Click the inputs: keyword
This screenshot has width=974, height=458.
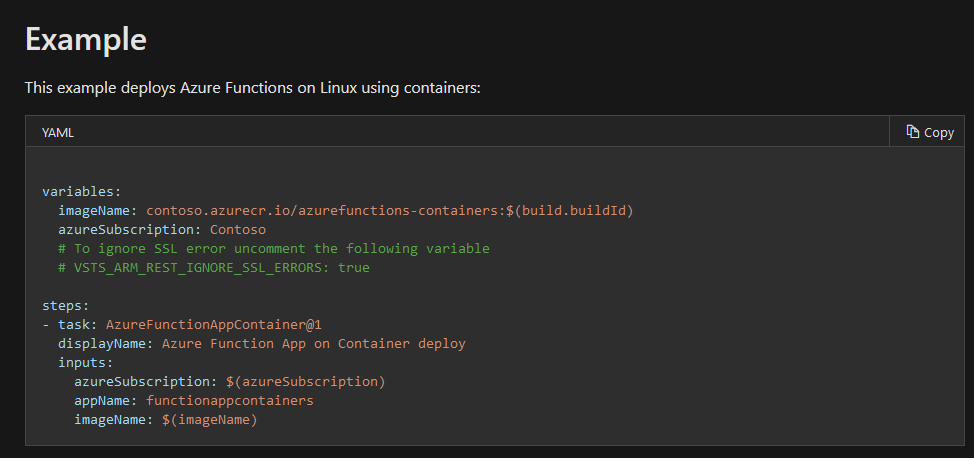pyautogui.click(x=86, y=363)
